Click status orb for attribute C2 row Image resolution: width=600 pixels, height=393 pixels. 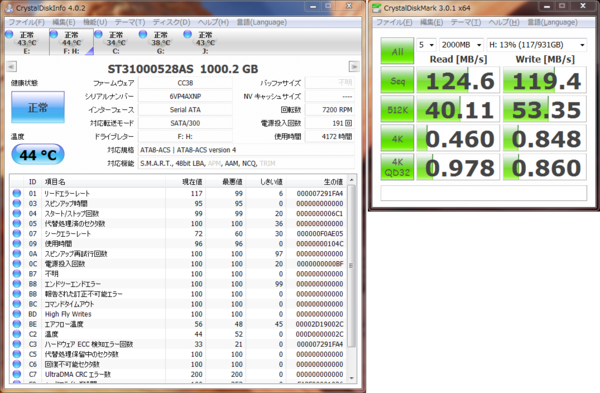[17, 334]
